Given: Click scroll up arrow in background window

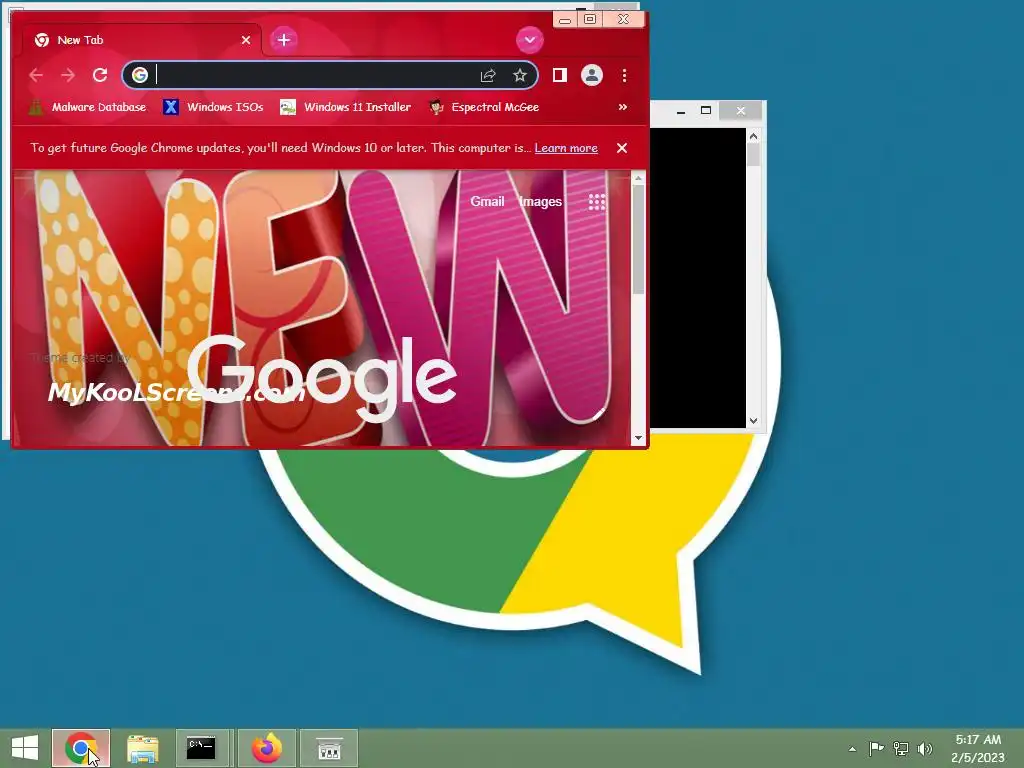Looking at the screenshot, I should point(753,136).
